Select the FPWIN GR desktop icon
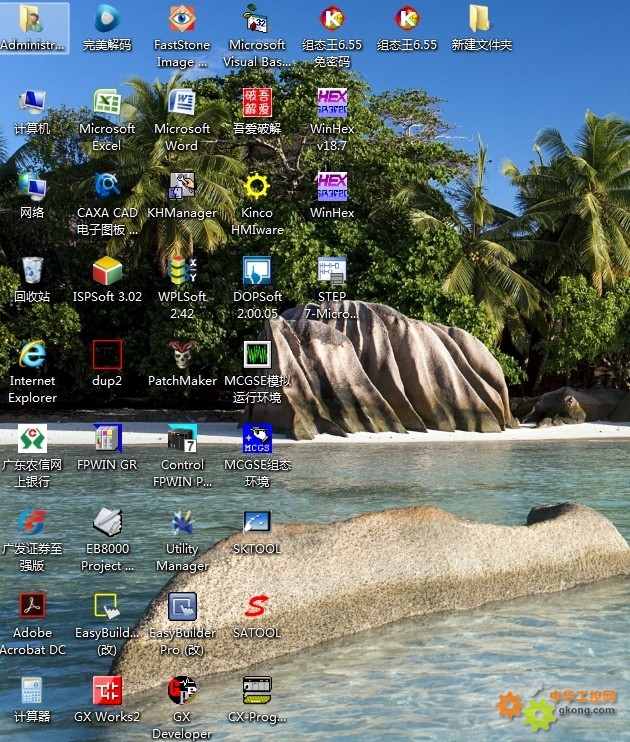The height and width of the screenshot is (742, 630). click(x=107, y=439)
